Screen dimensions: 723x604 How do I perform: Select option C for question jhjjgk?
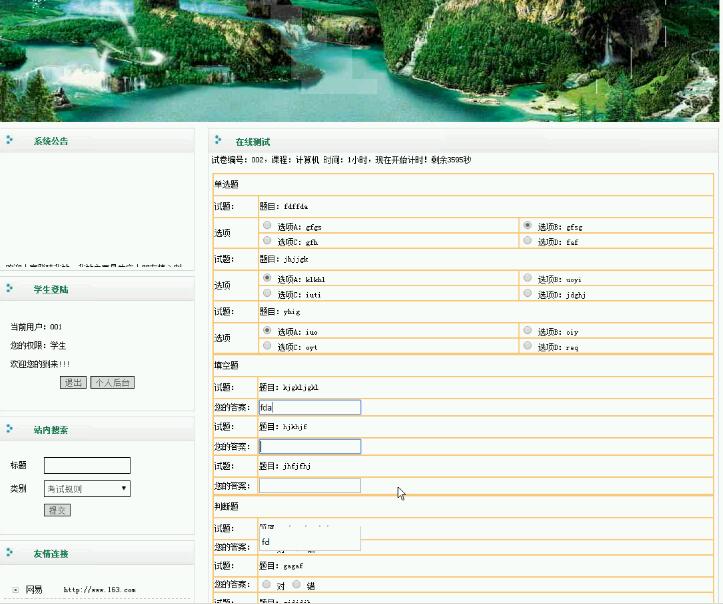click(267, 293)
